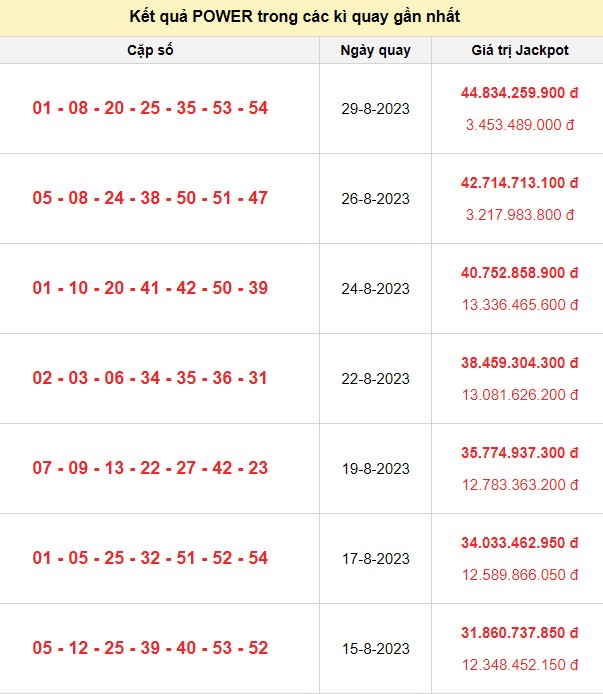Click the 'Ngày quay' column header
The width and height of the screenshot is (603, 694).
click(375, 50)
